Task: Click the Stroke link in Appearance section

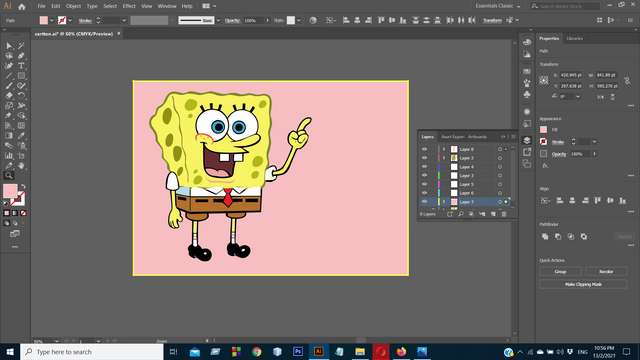Action: tap(558, 142)
